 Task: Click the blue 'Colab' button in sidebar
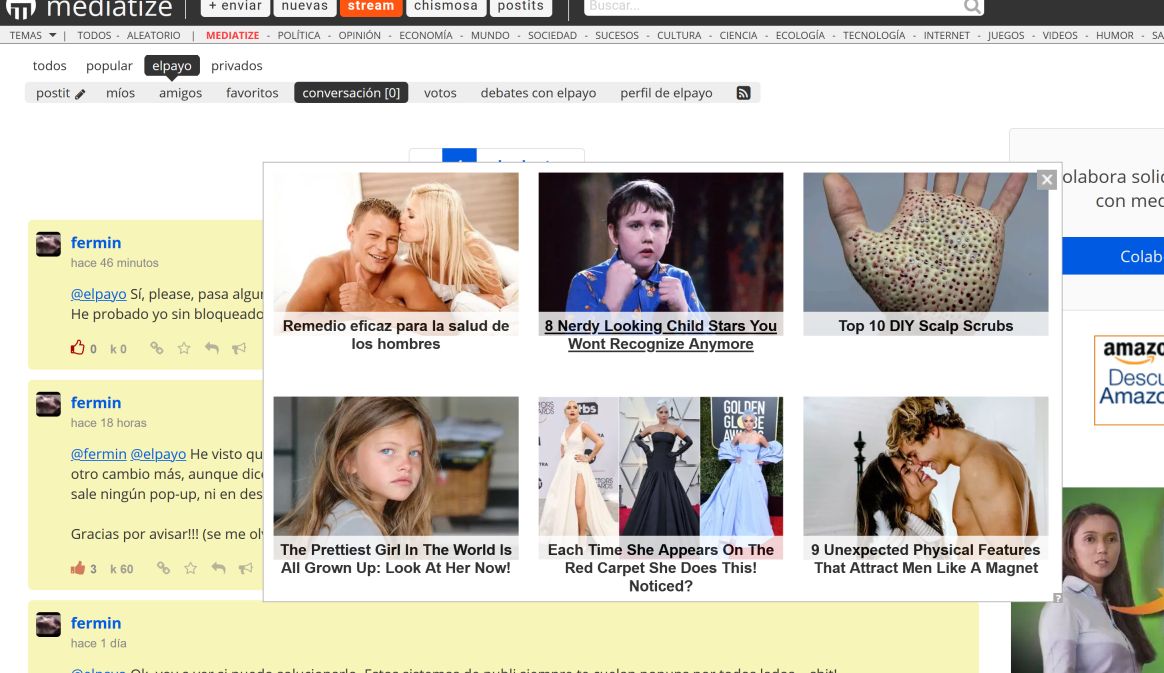(1113, 256)
